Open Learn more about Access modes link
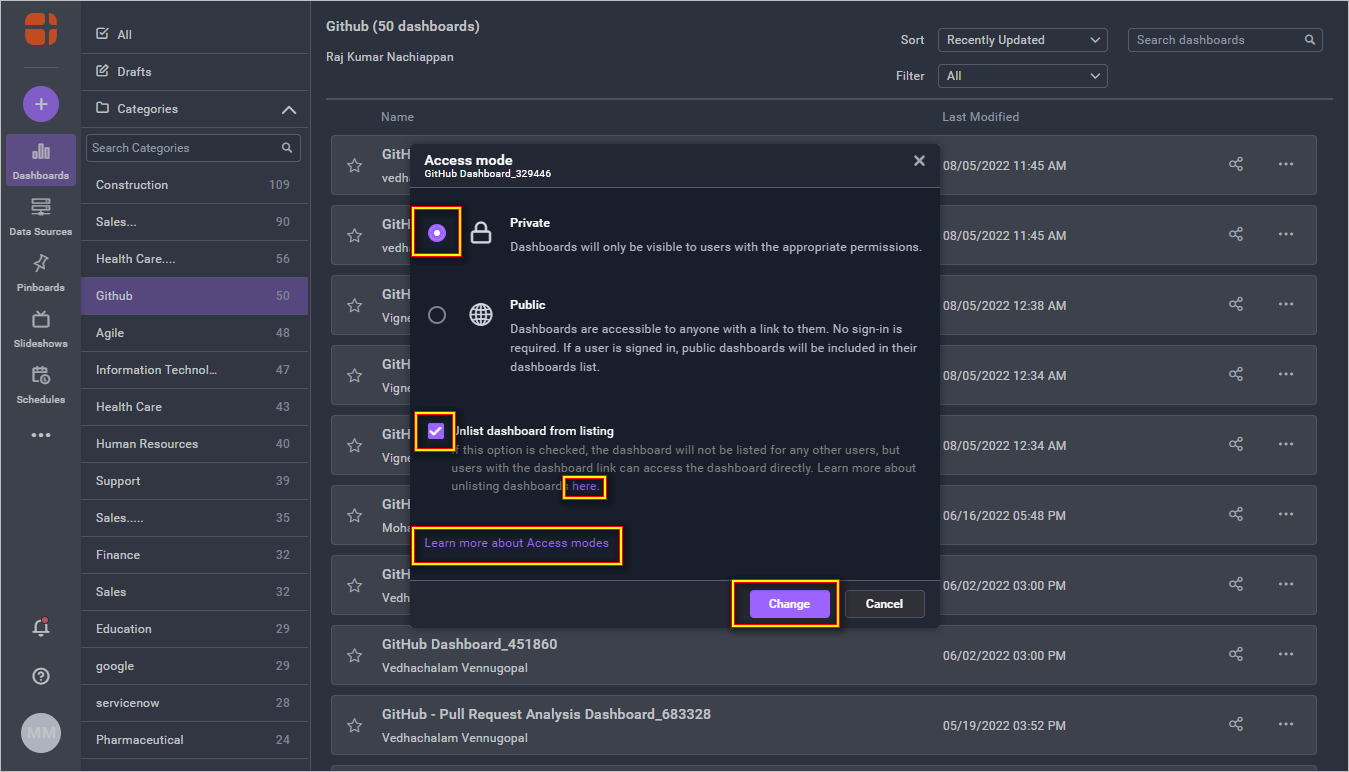This screenshot has height=772, width=1349. (516, 543)
